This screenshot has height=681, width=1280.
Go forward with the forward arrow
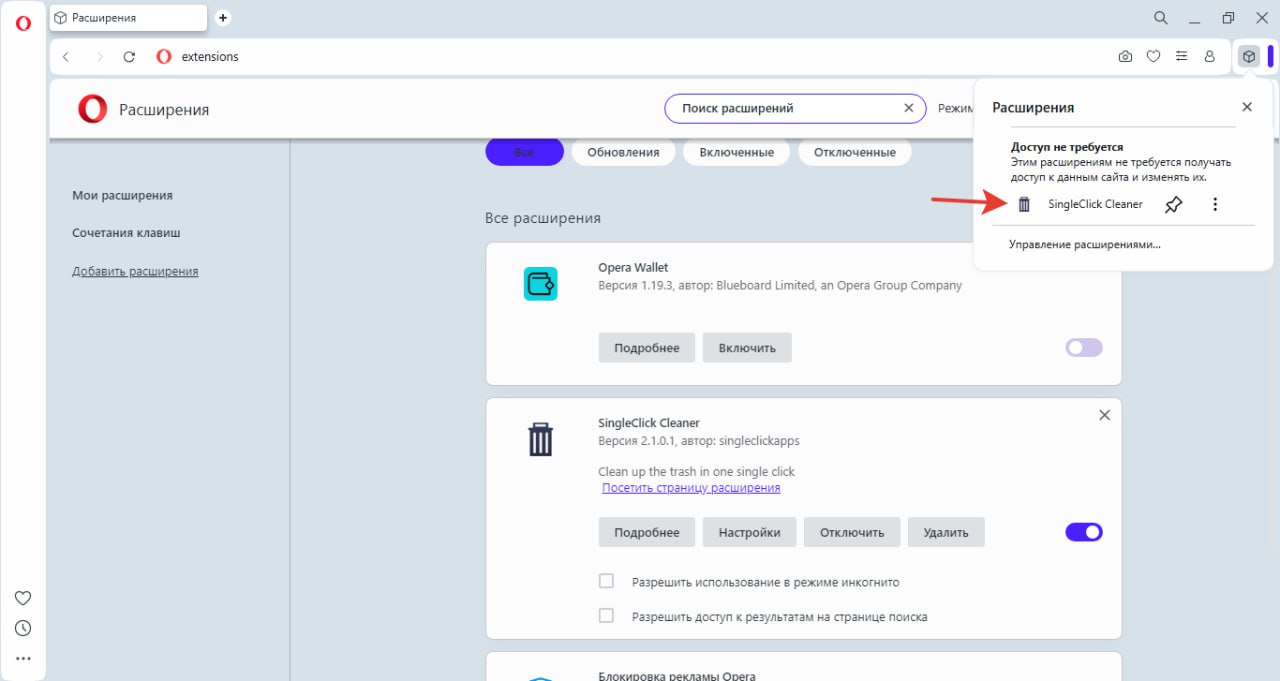click(x=98, y=57)
